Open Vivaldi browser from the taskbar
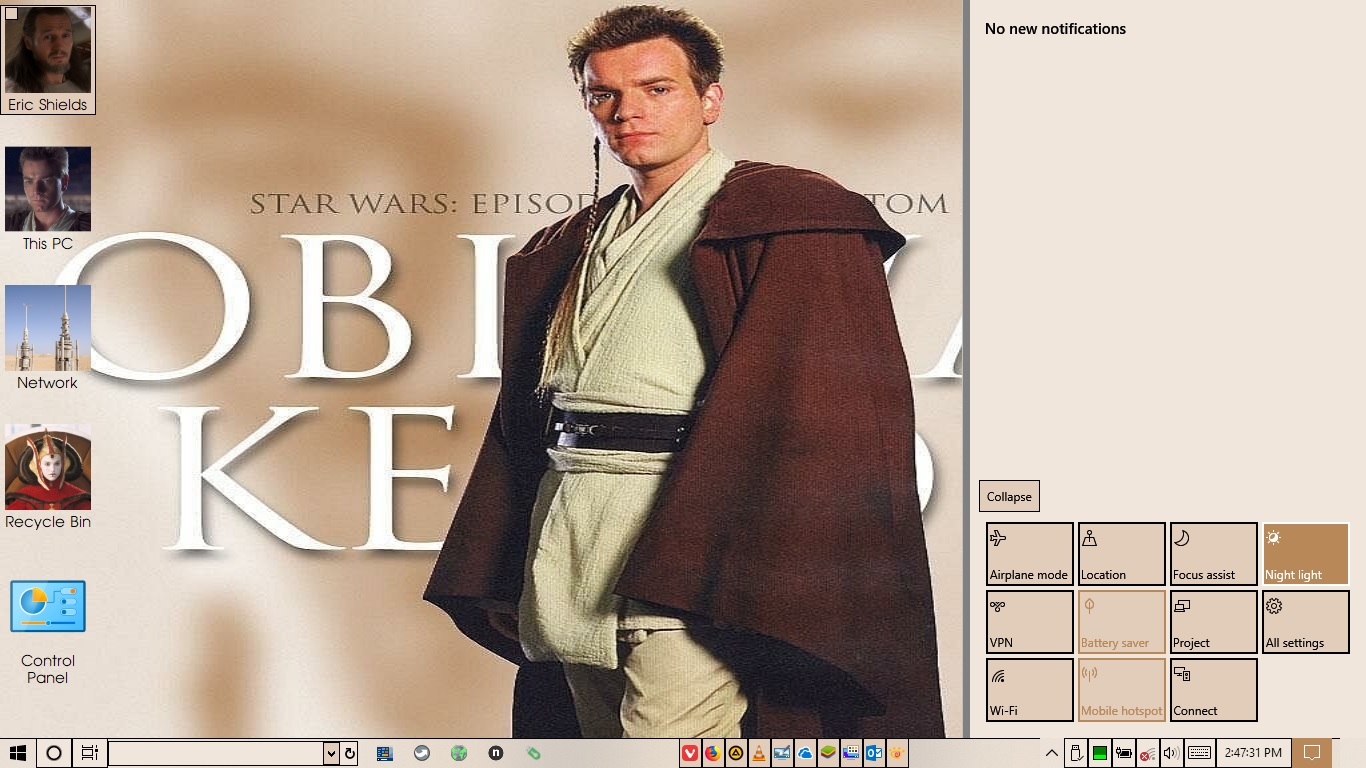Screen dimensions: 1366x768 pos(690,753)
